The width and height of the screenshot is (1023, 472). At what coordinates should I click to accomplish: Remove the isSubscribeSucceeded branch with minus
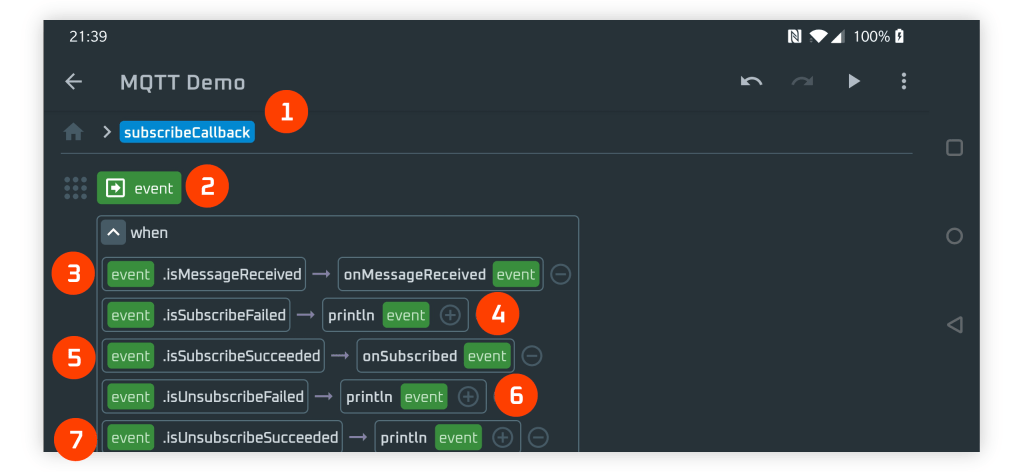point(533,356)
